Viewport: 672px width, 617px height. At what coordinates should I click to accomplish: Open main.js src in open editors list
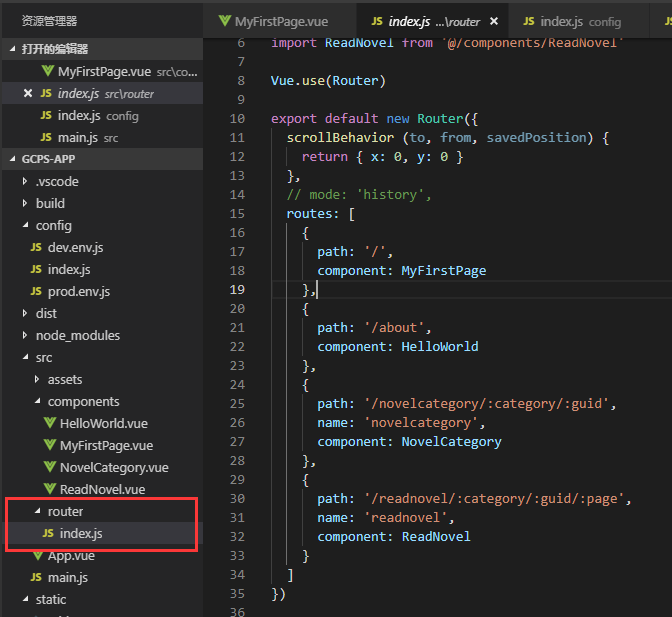pyautogui.click(x=102, y=137)
